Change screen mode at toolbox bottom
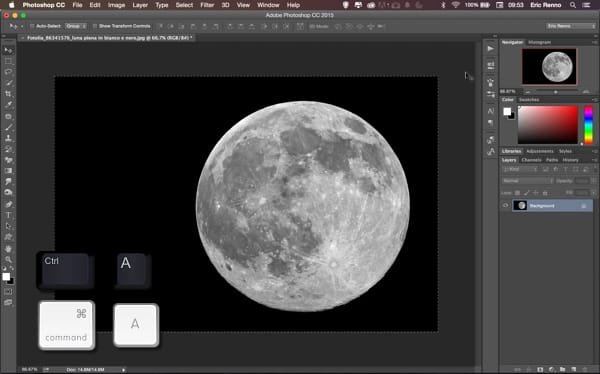600x374 pixels. (8, 302)
